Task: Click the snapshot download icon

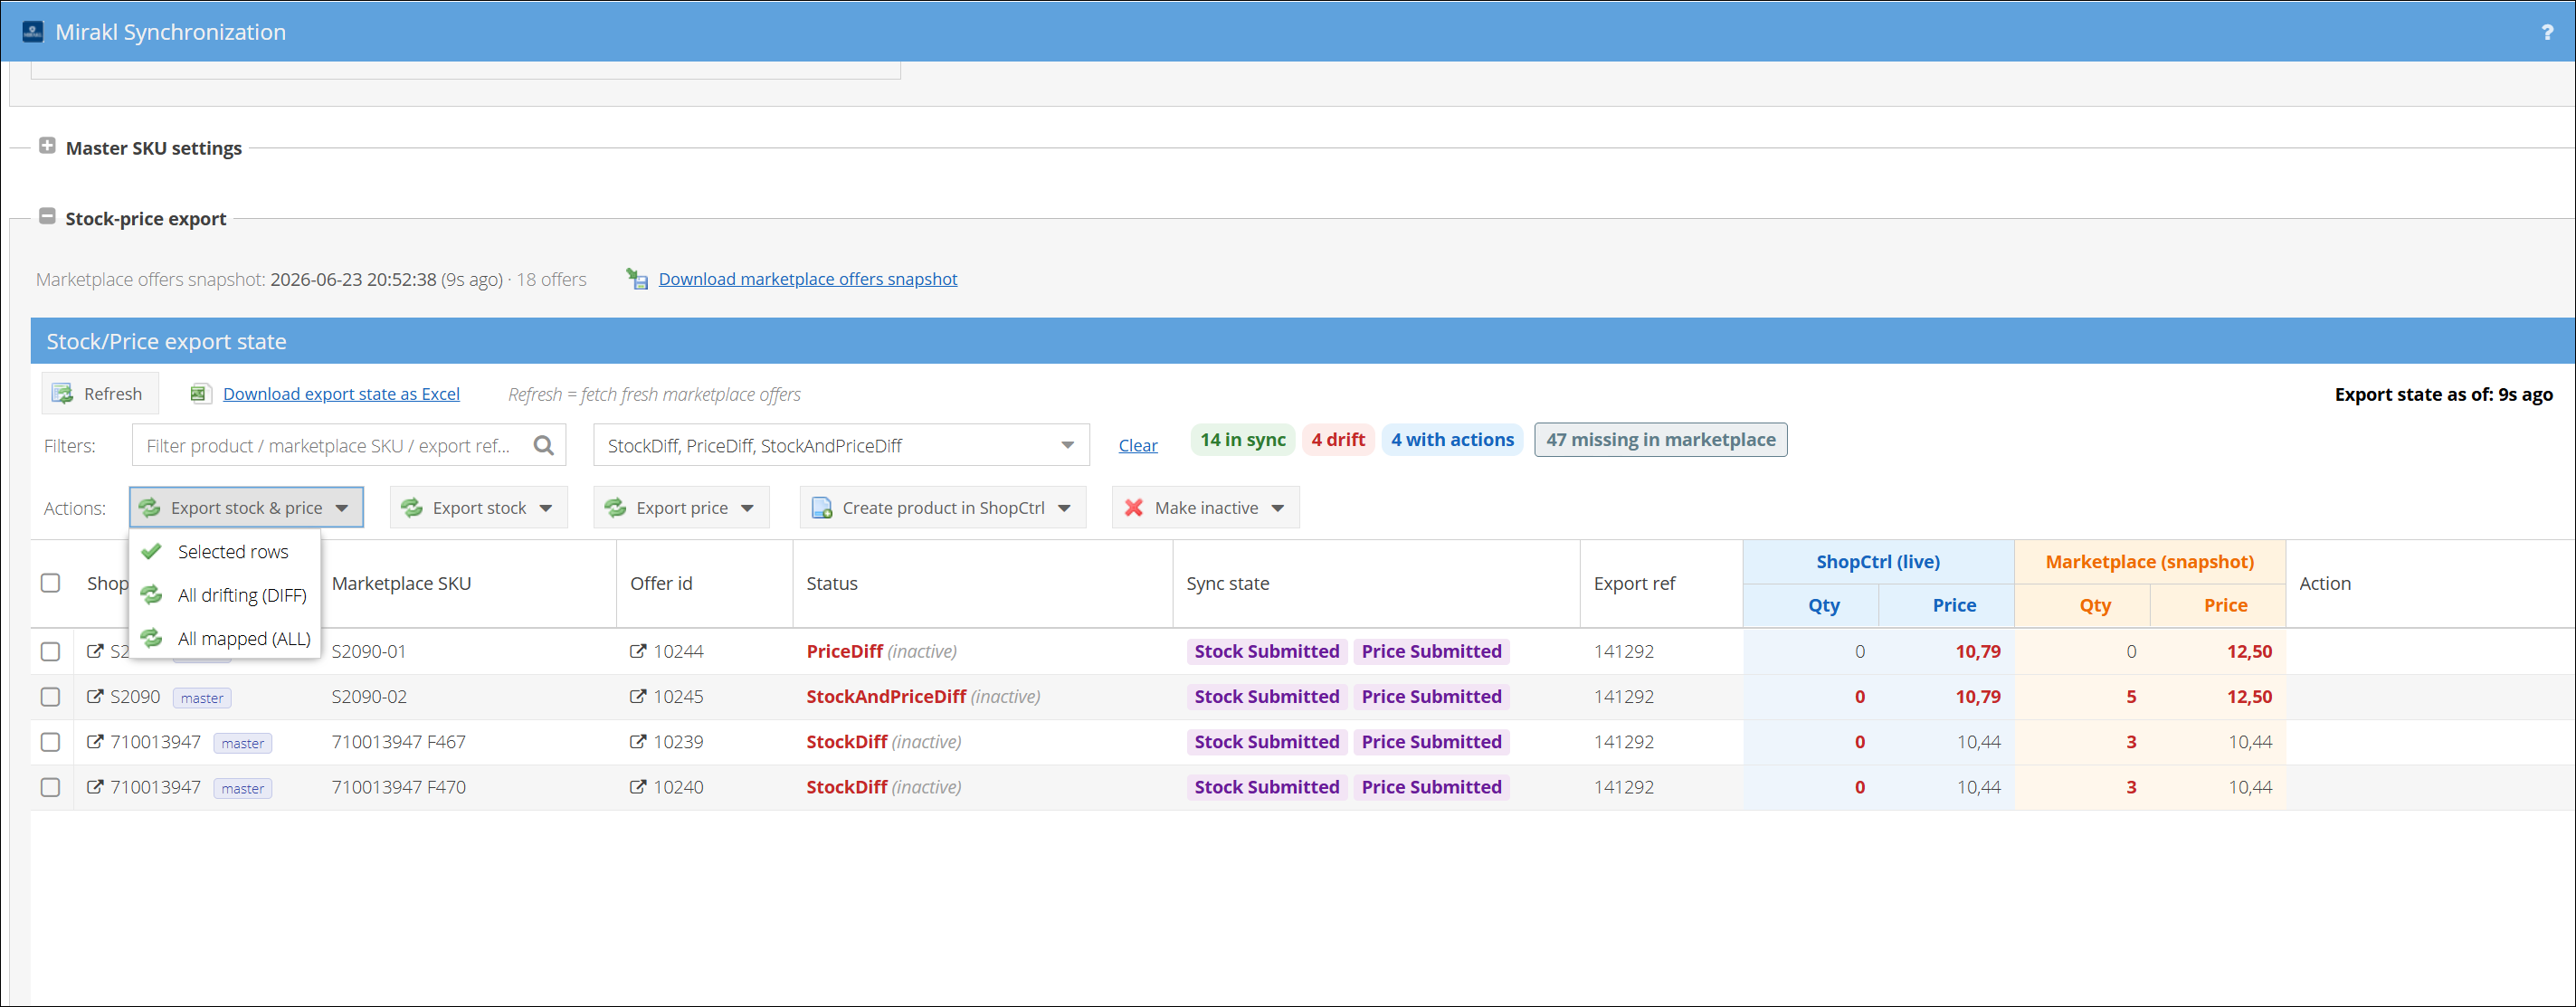Action: click(637, 279)
